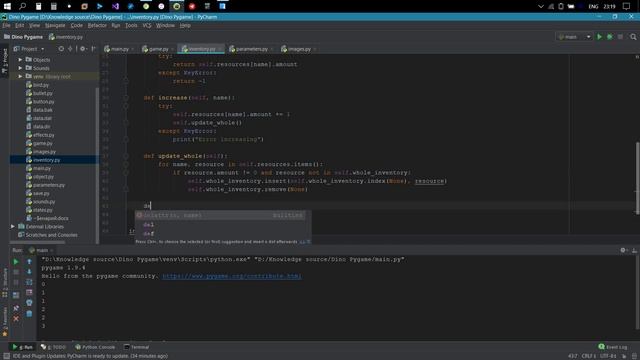Image resolution: width=640 pixels, height=360 pixels.
Task: Click the collapse all icon in Project panel
Action: click(x=70, y=49)
